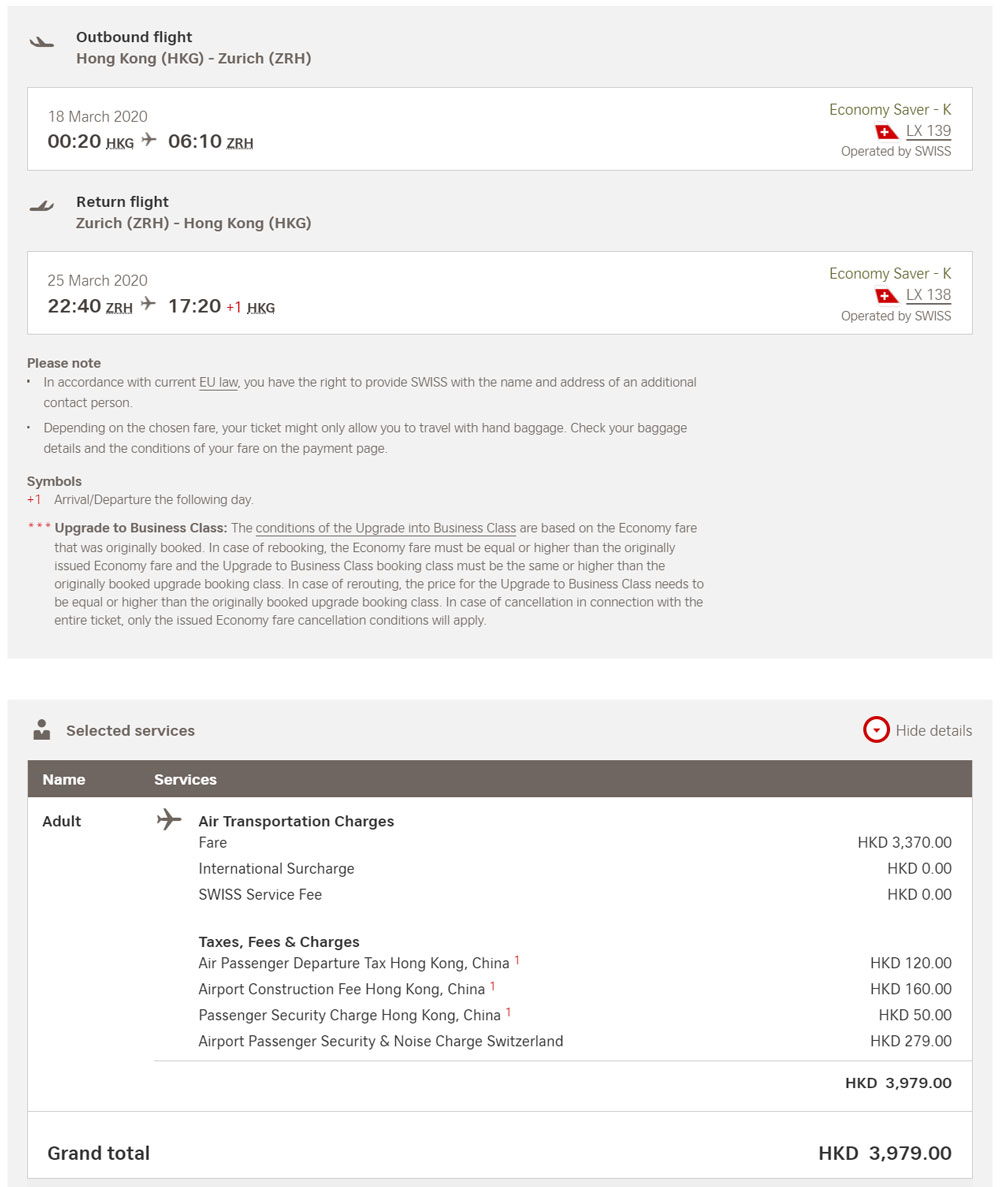
Task: Click the Services column header
Action: [185, 779]
